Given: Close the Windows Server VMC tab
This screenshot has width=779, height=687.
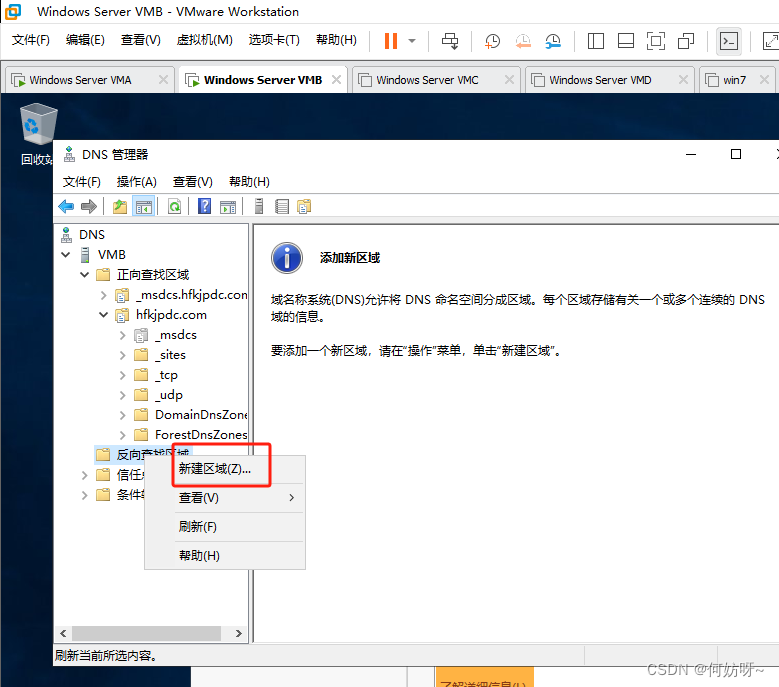Looking at the screenshot, I should coord(509,79).
